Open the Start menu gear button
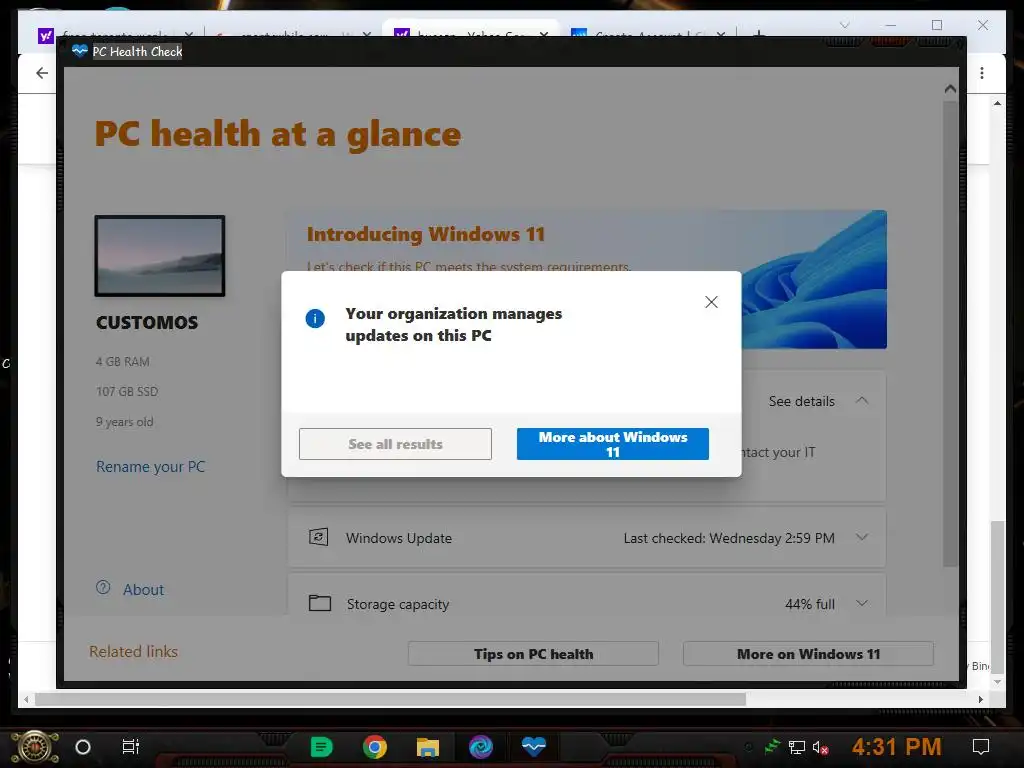The image size is (1024, 768). coord(34,746)
